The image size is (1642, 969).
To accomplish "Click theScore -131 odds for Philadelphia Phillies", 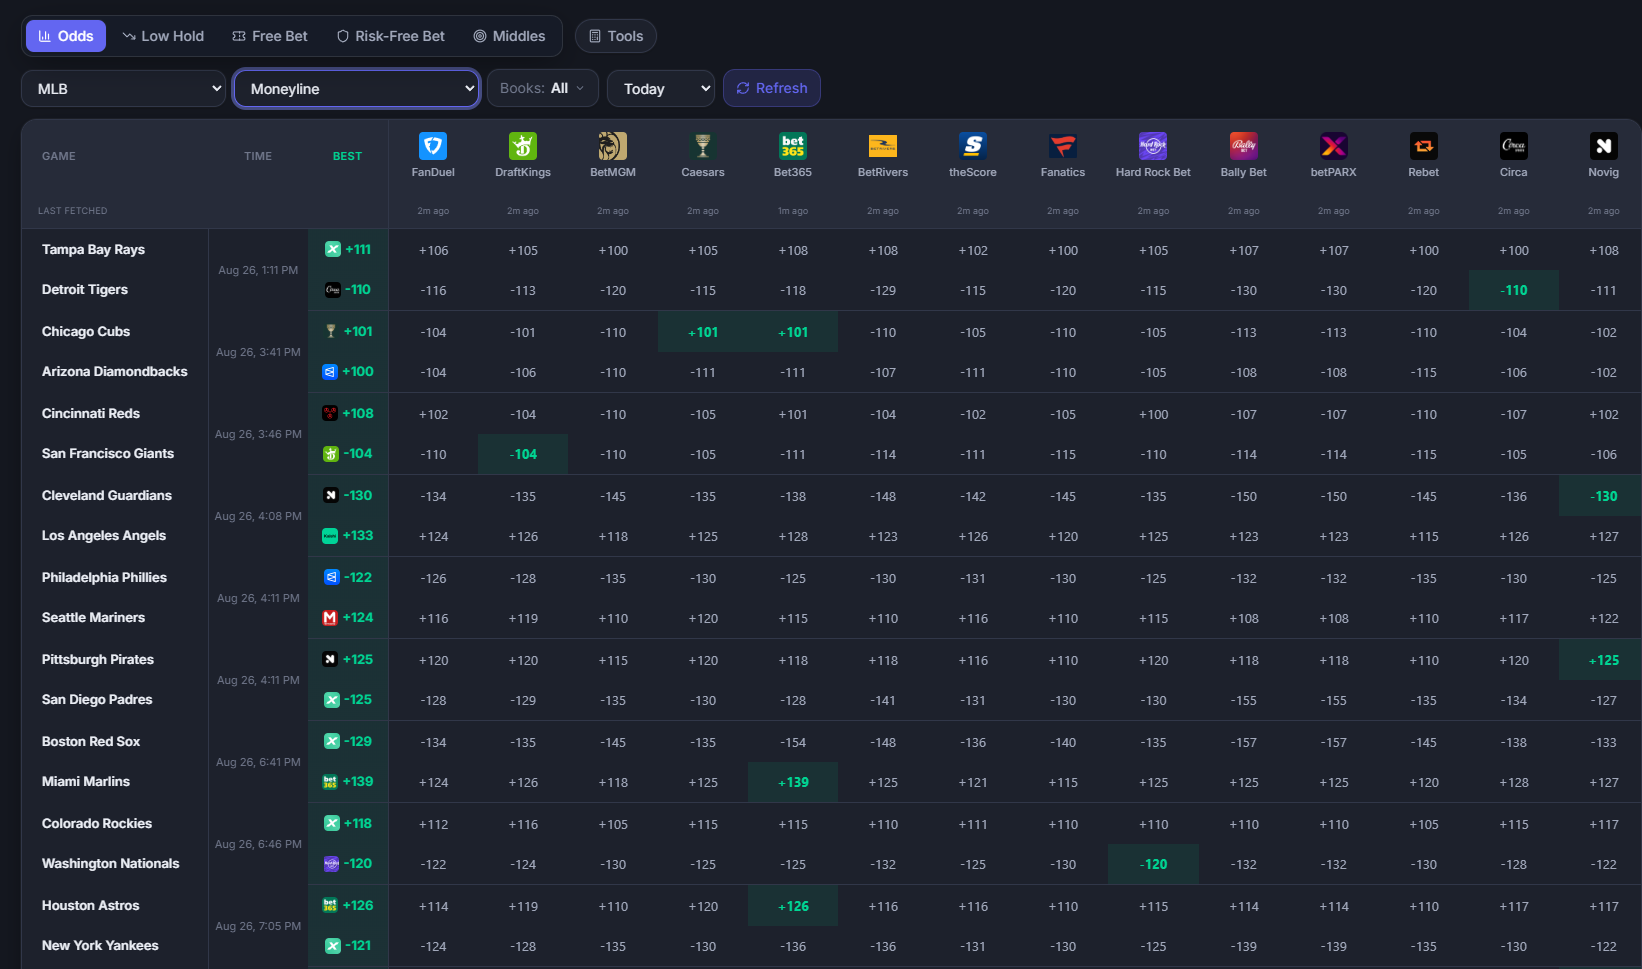I will tap(973, 578).
